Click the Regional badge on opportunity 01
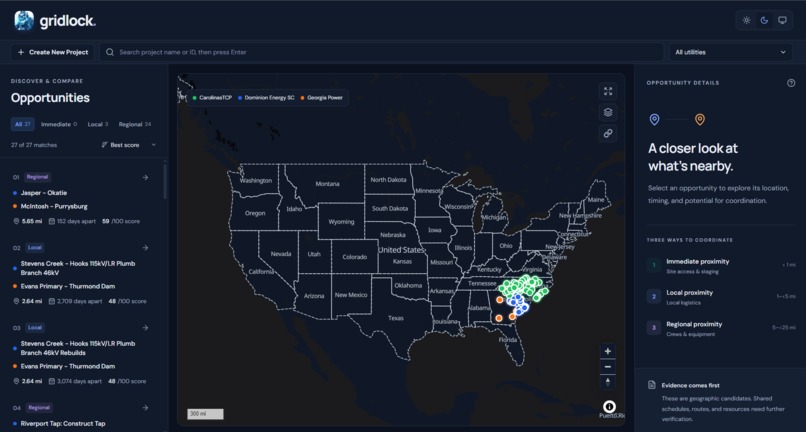Viewport: 806px width, 432px height. point(38,177)
